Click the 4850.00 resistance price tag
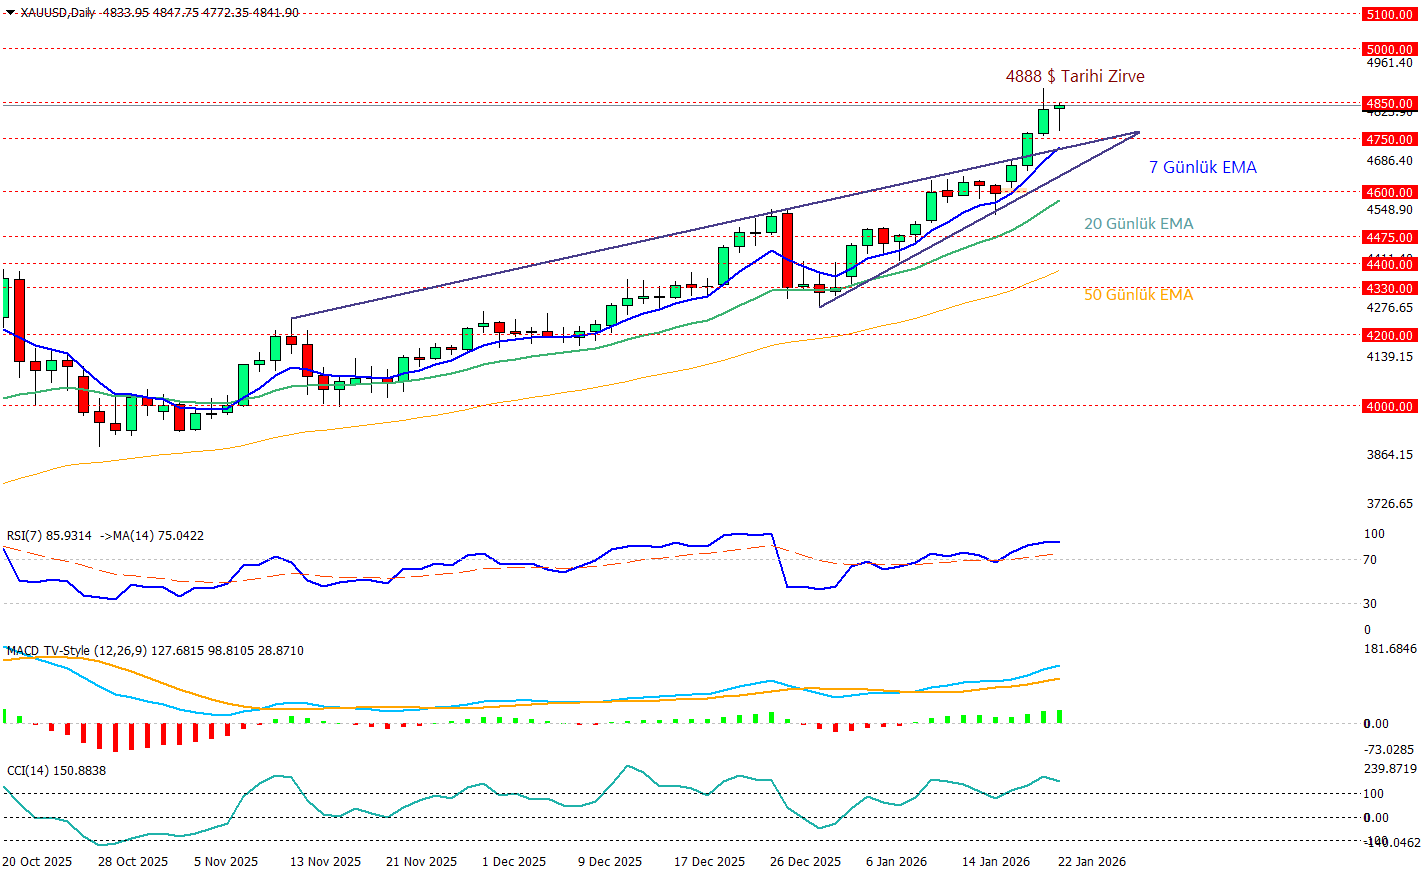1424x874 pixels. click(1389, 103)
